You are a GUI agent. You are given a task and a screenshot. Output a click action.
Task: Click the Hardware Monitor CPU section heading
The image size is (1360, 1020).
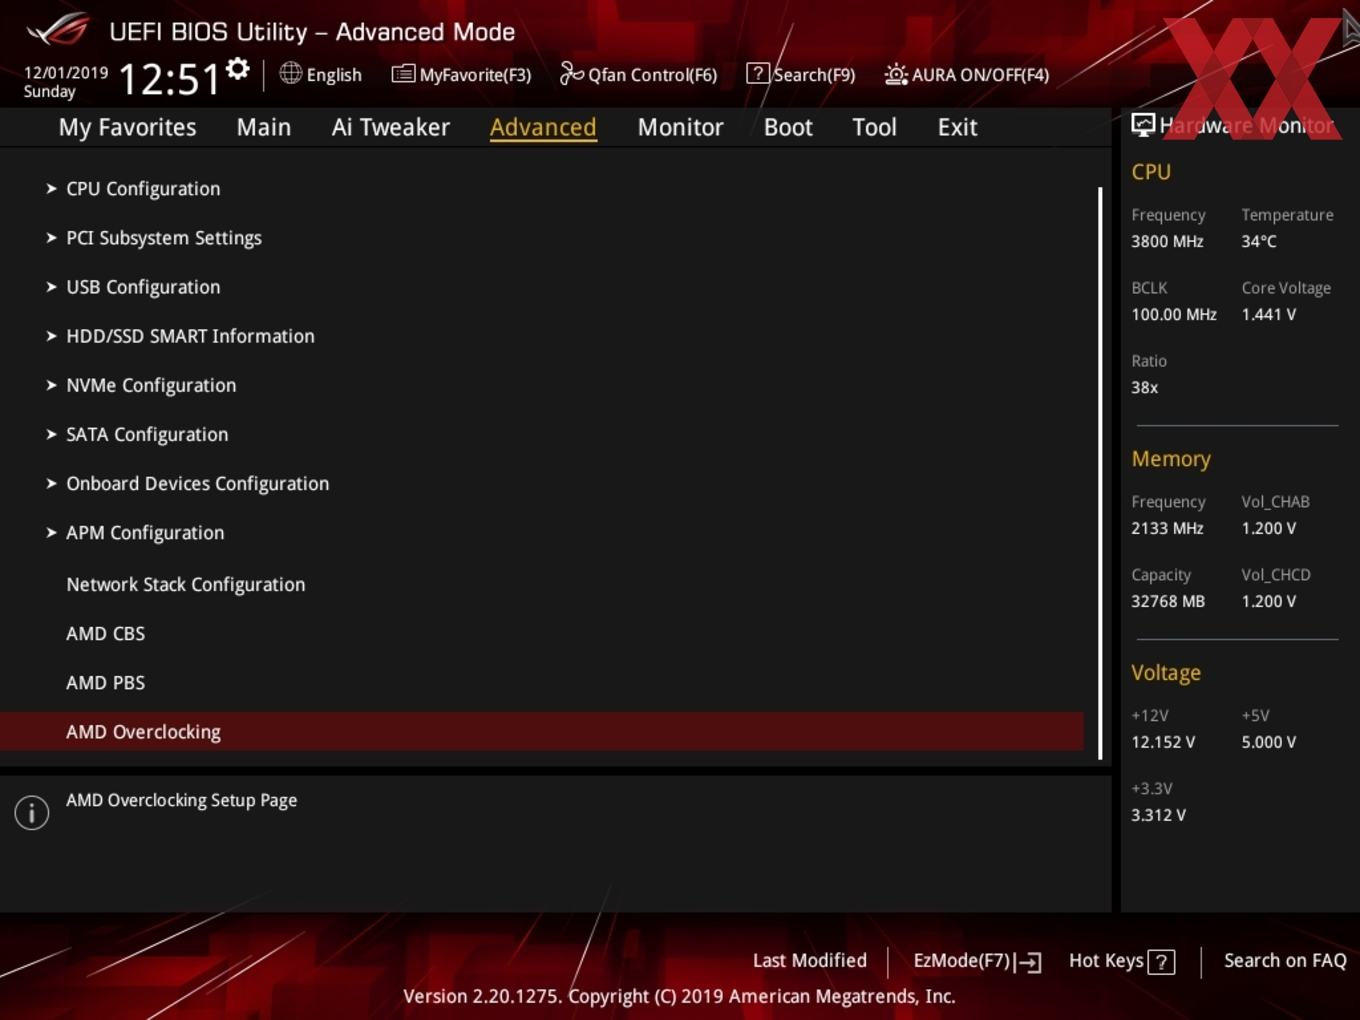(x=1151, y=172)
